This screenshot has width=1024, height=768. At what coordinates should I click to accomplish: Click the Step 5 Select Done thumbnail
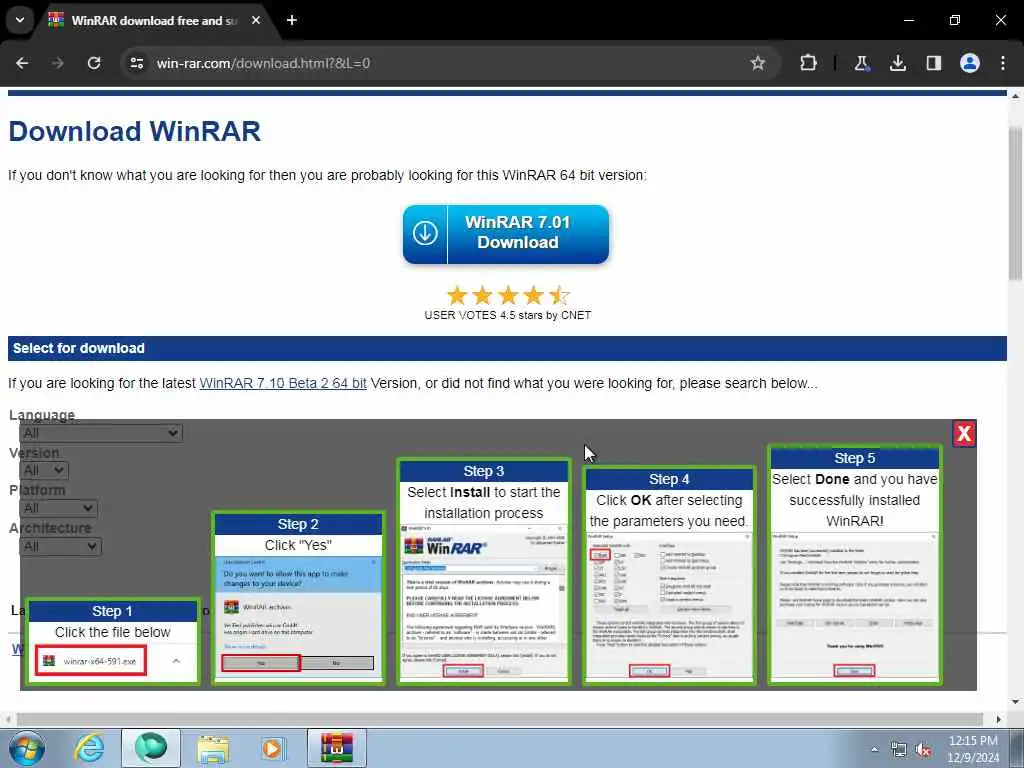tap(854, 565)
